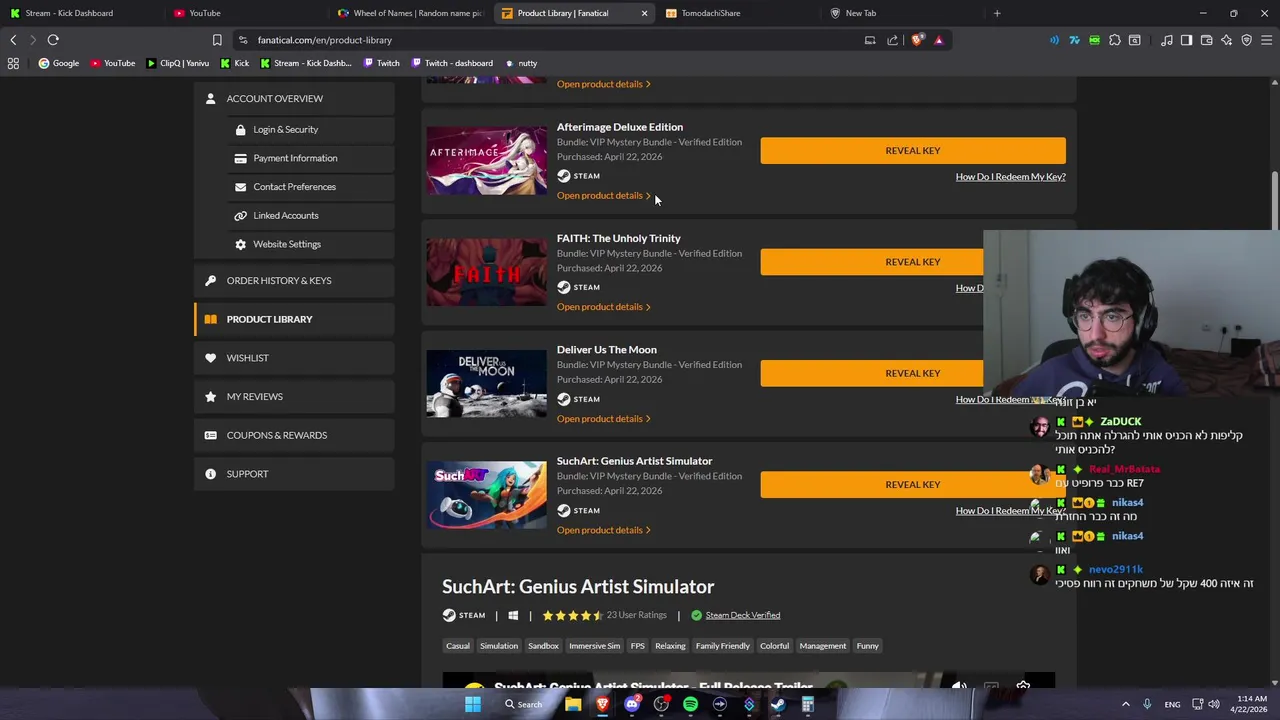The width and height of the screenshot is (1280, 720).
Task: Open product details under Deliver Us The Moon
Action: coord(603,418)
